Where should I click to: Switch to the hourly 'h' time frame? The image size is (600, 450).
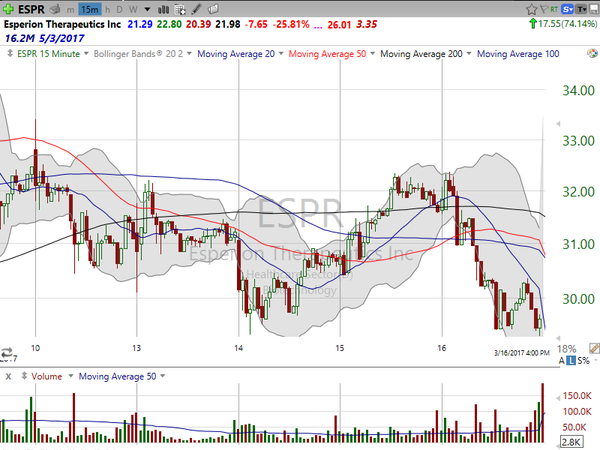[108, 10]
